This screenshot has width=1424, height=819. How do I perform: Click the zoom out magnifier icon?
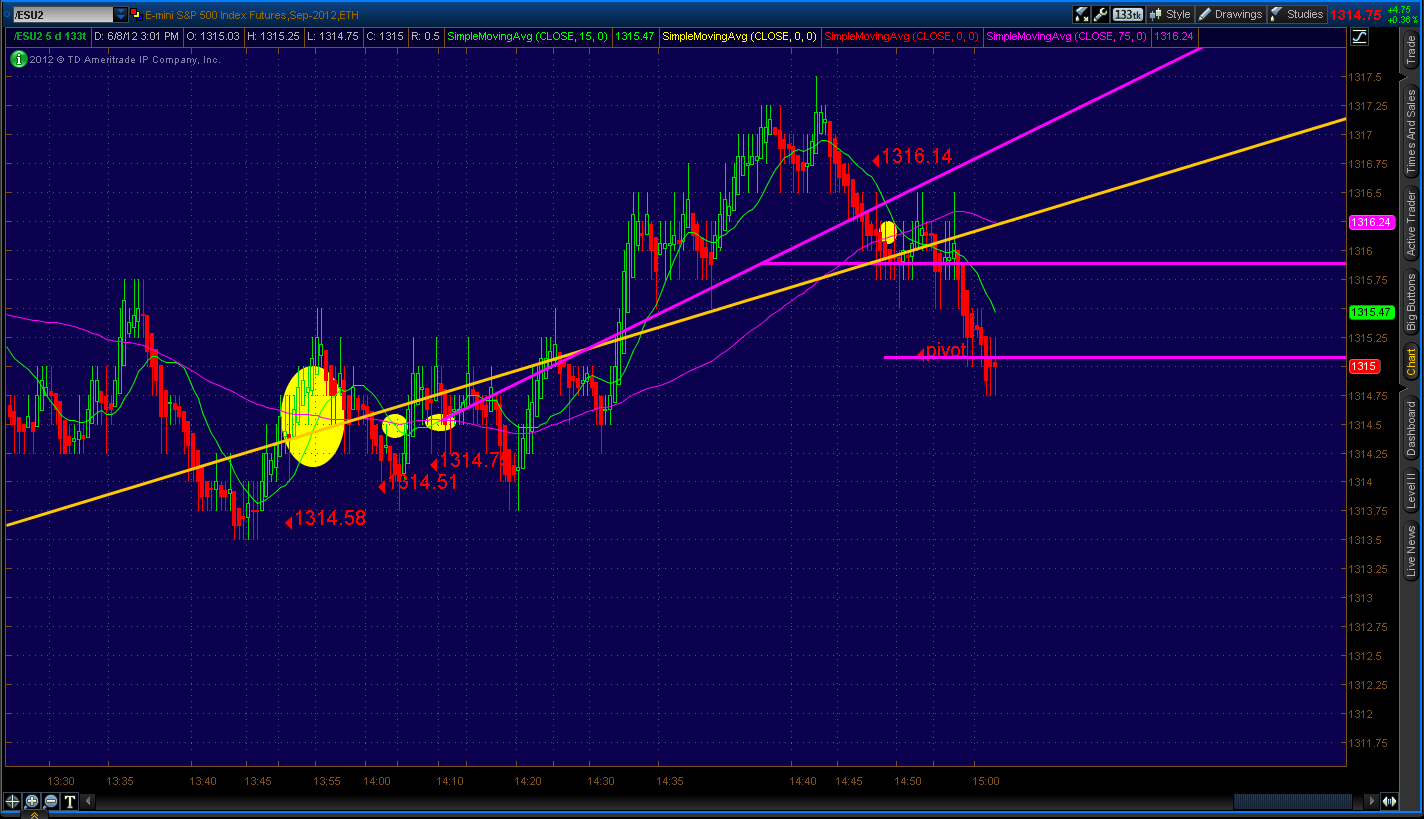click(50, 801)
